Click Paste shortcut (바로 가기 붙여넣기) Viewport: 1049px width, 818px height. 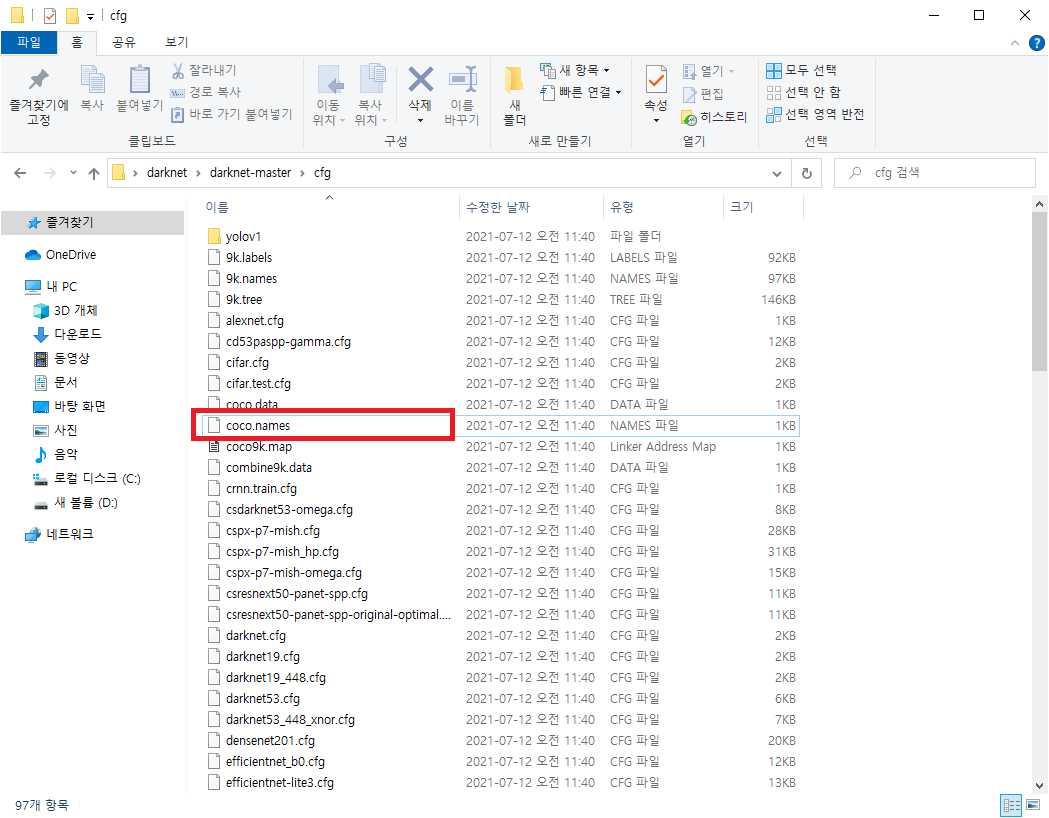(231, 114)
